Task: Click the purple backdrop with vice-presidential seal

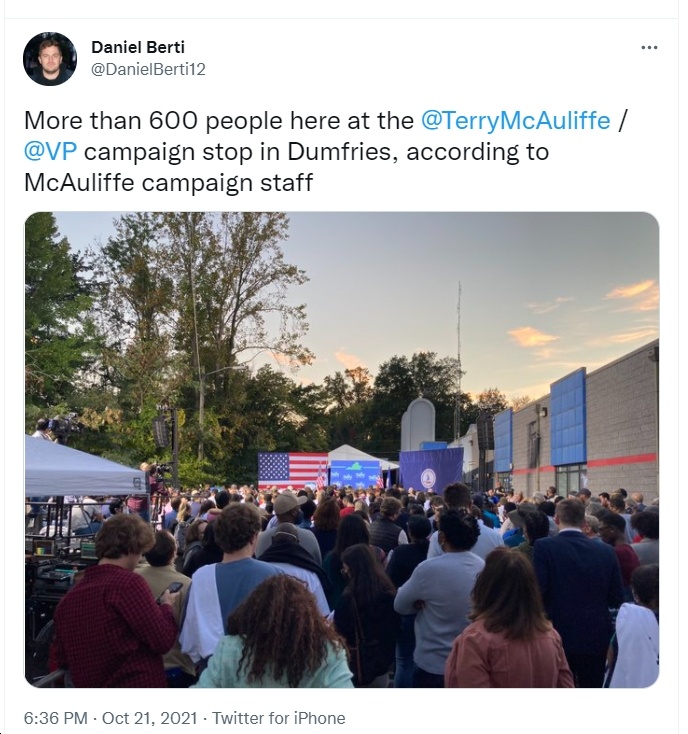Action: [x=431, y=469]
